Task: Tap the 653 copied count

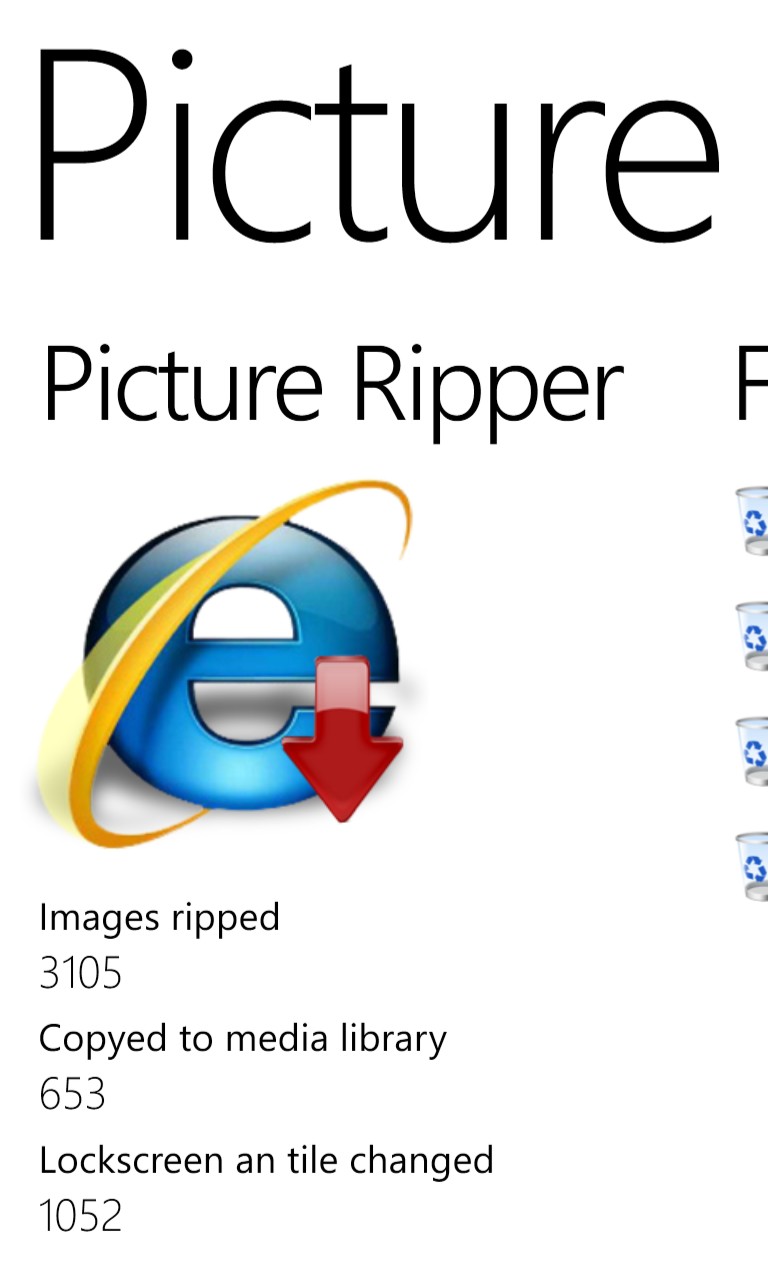Action: pos(72,1094)
